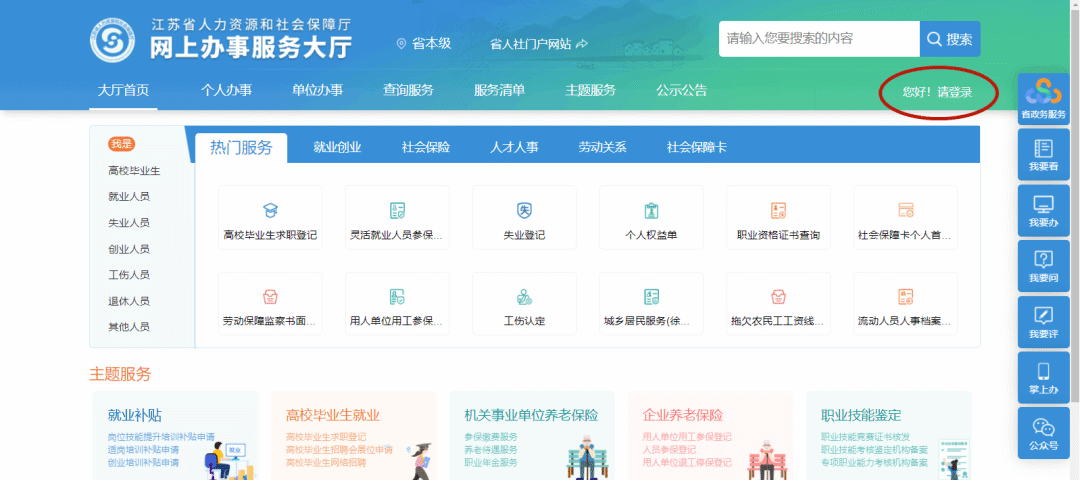Click 养老待遇服务 link

pos(491,450)
